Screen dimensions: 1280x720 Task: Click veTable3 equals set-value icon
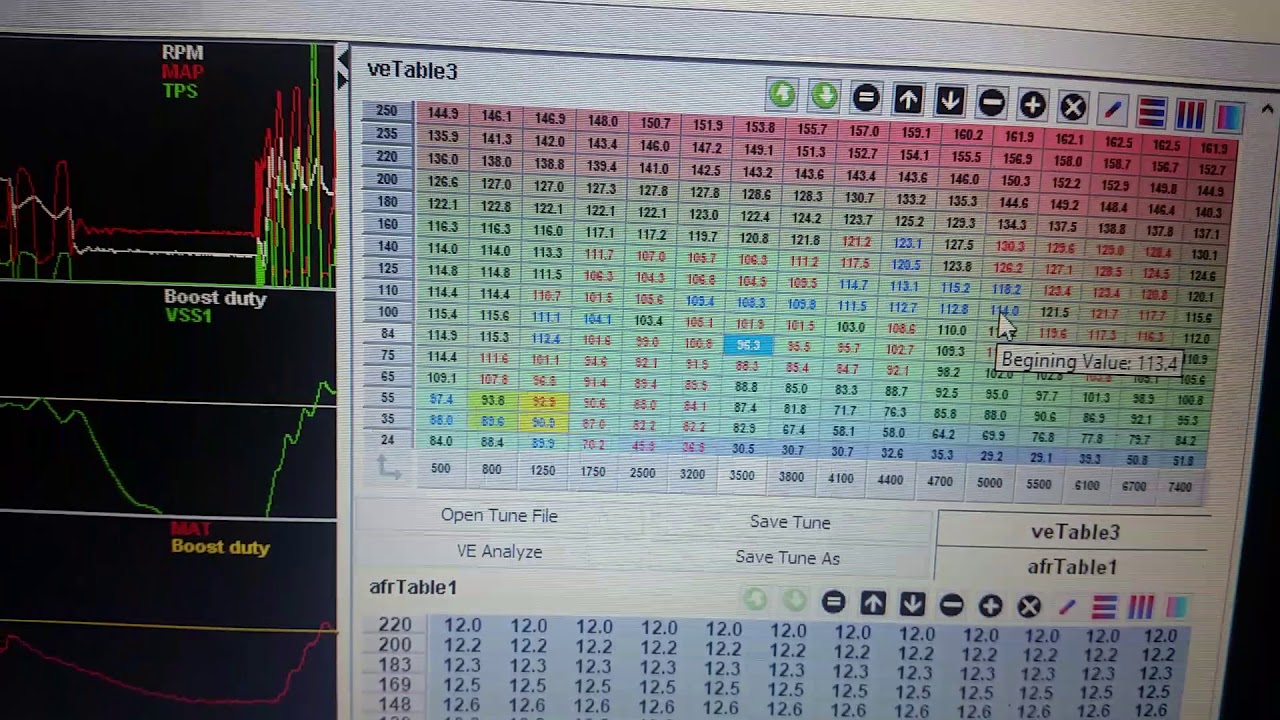tap(866, 98)
